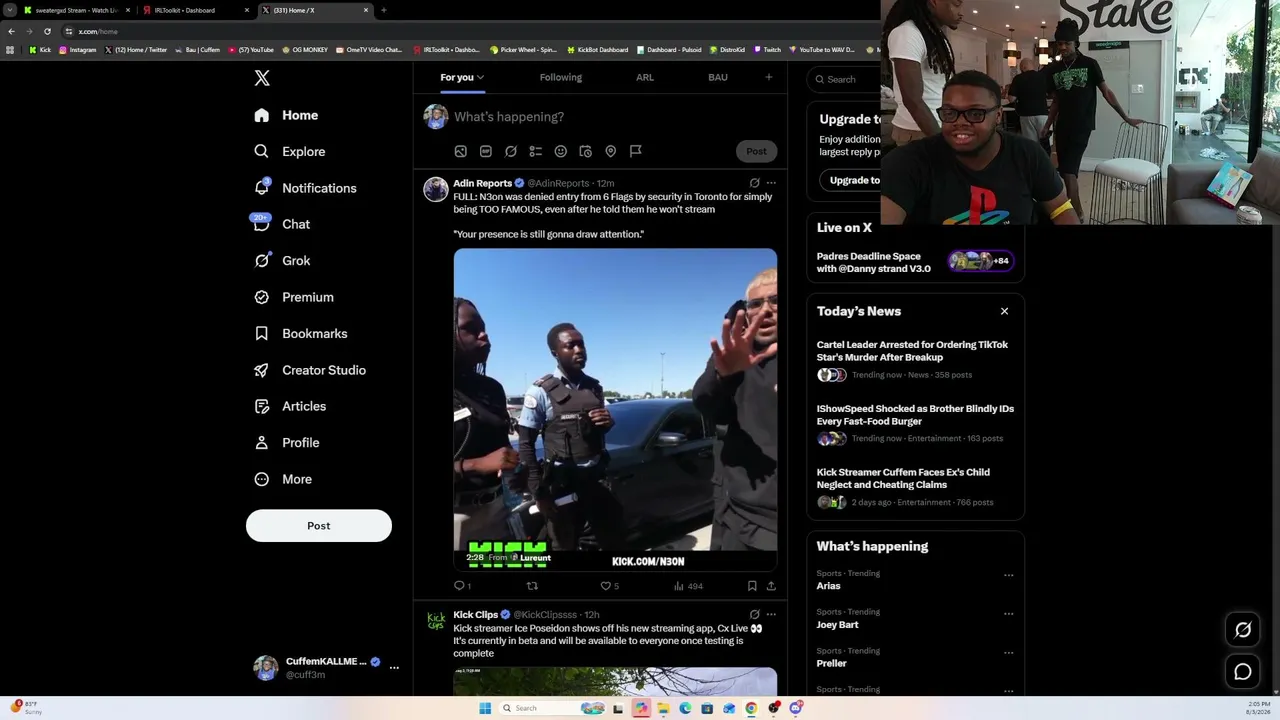The width and height of the screenshot is (1280, 720).
Task: Open more options for the Preller trend
Action: [1008, 653]
